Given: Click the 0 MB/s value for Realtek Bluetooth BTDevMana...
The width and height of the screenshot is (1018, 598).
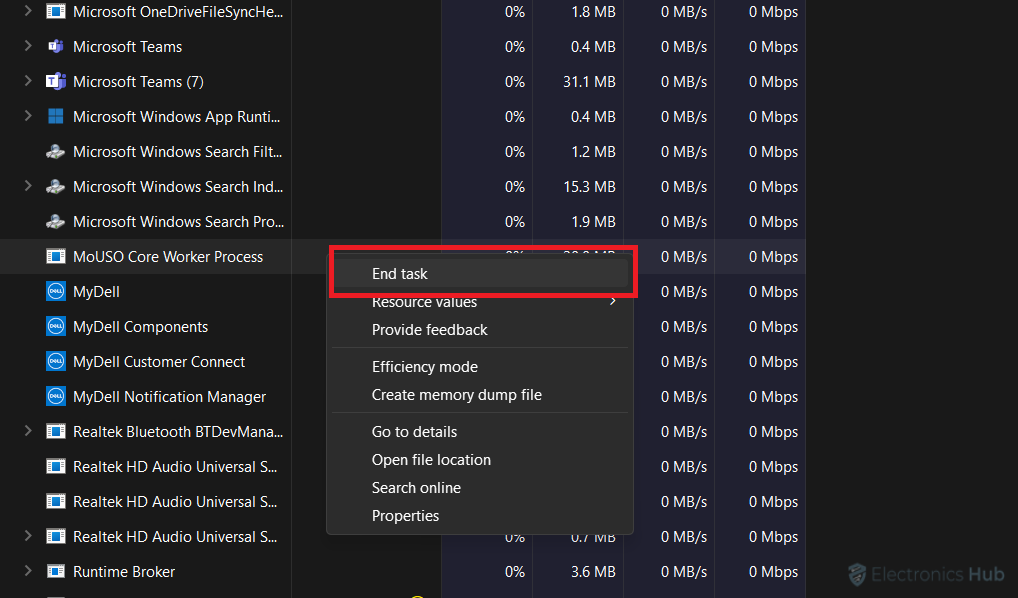Looking at the screenshot, I should [x=684, y=432].
